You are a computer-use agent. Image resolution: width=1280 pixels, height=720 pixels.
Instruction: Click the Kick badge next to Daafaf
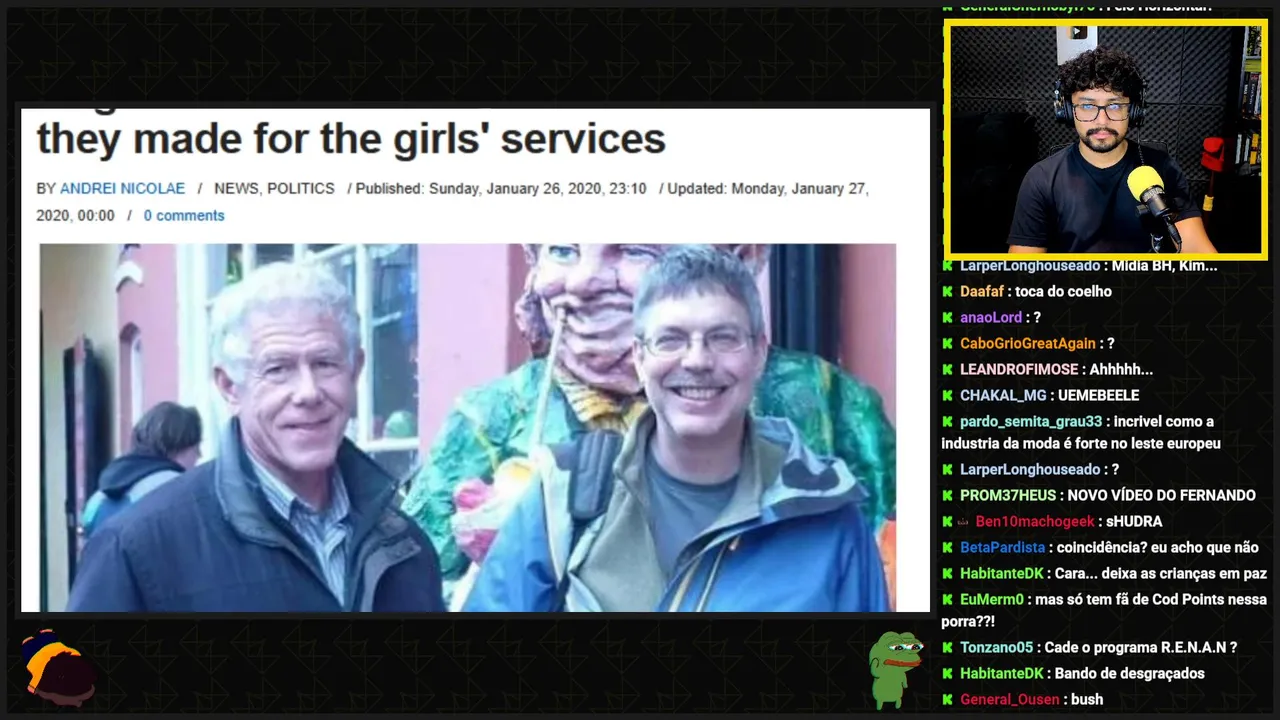pos(947,292)
